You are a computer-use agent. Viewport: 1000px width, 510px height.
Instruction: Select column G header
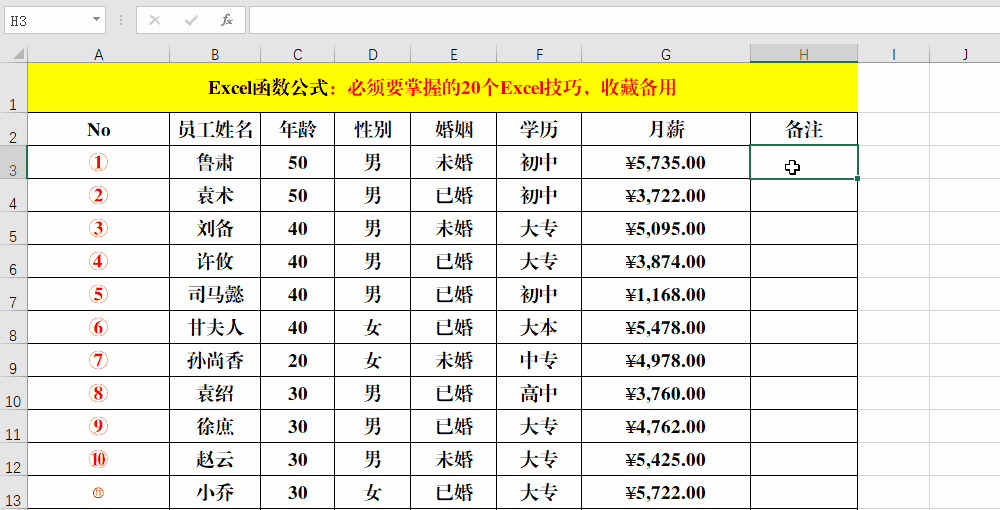point(666,54)
